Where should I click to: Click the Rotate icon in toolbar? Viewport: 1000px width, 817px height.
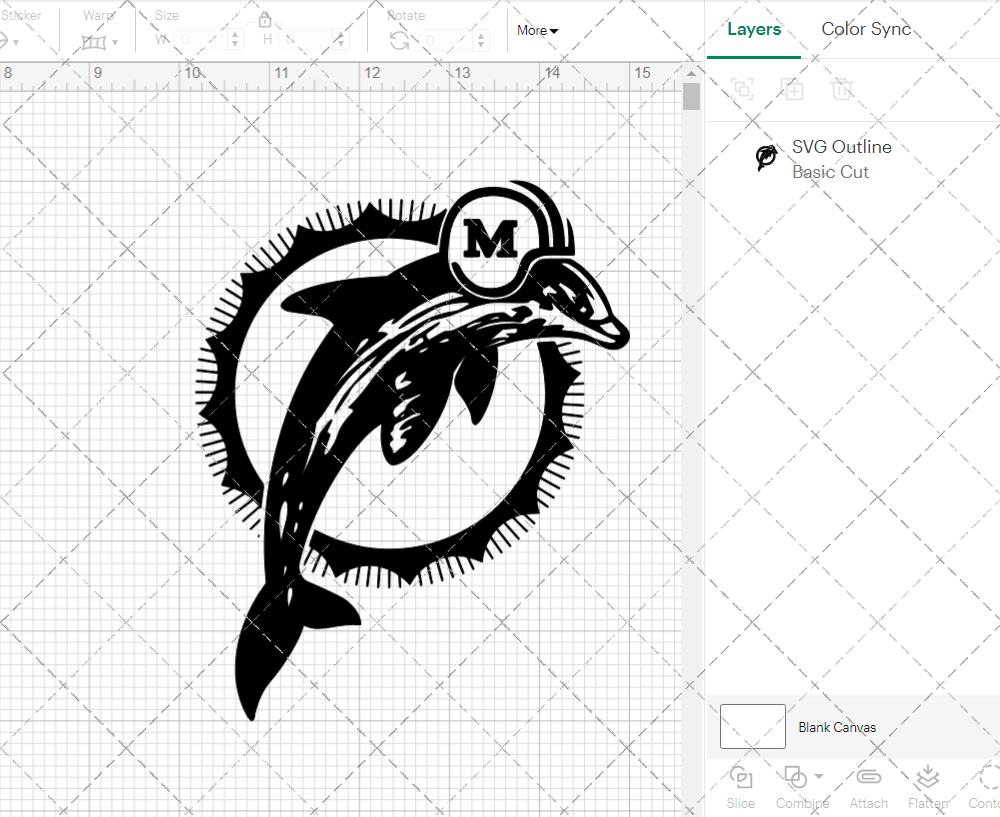coord(399,40)
